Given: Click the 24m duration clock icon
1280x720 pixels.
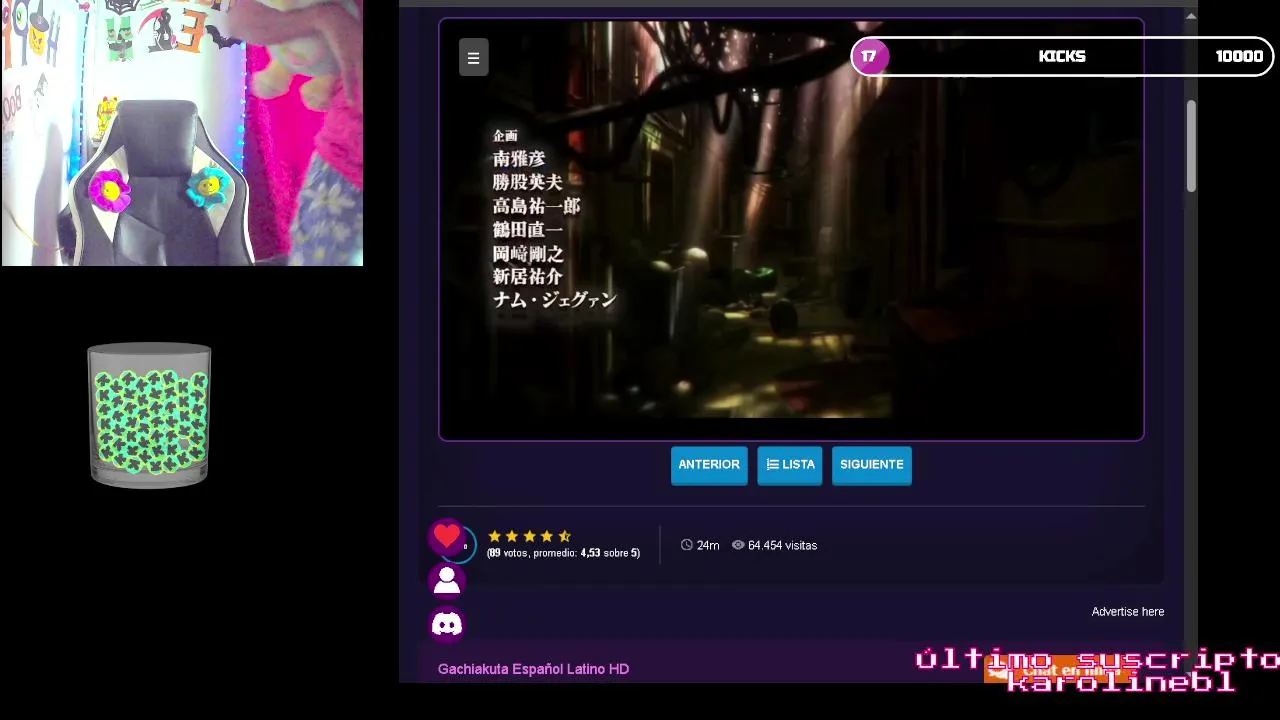Looking at the screenshot, I should point(686,545).
